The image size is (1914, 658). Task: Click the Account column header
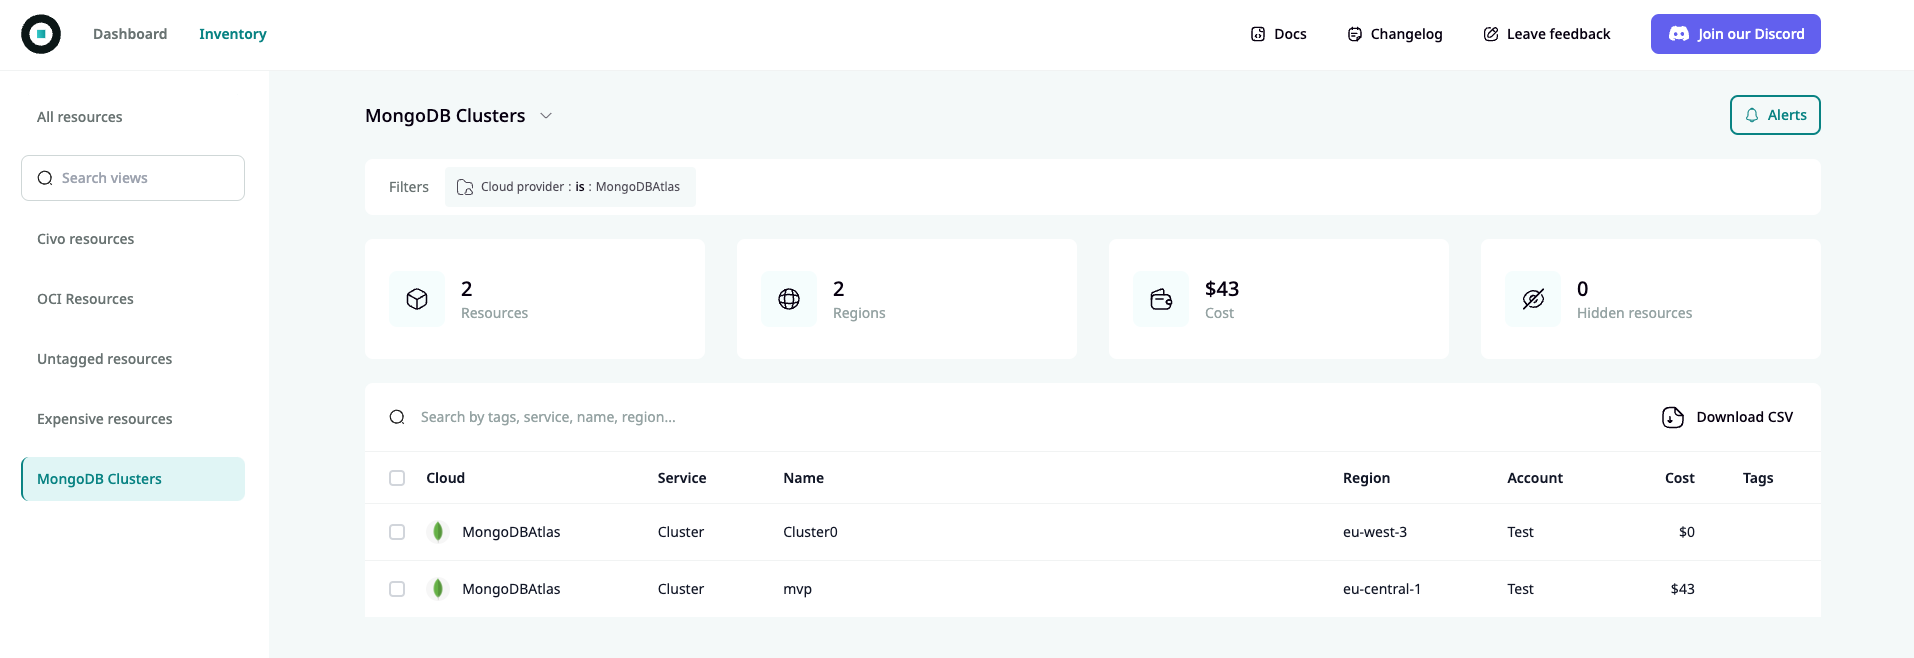coord(1535,478)
